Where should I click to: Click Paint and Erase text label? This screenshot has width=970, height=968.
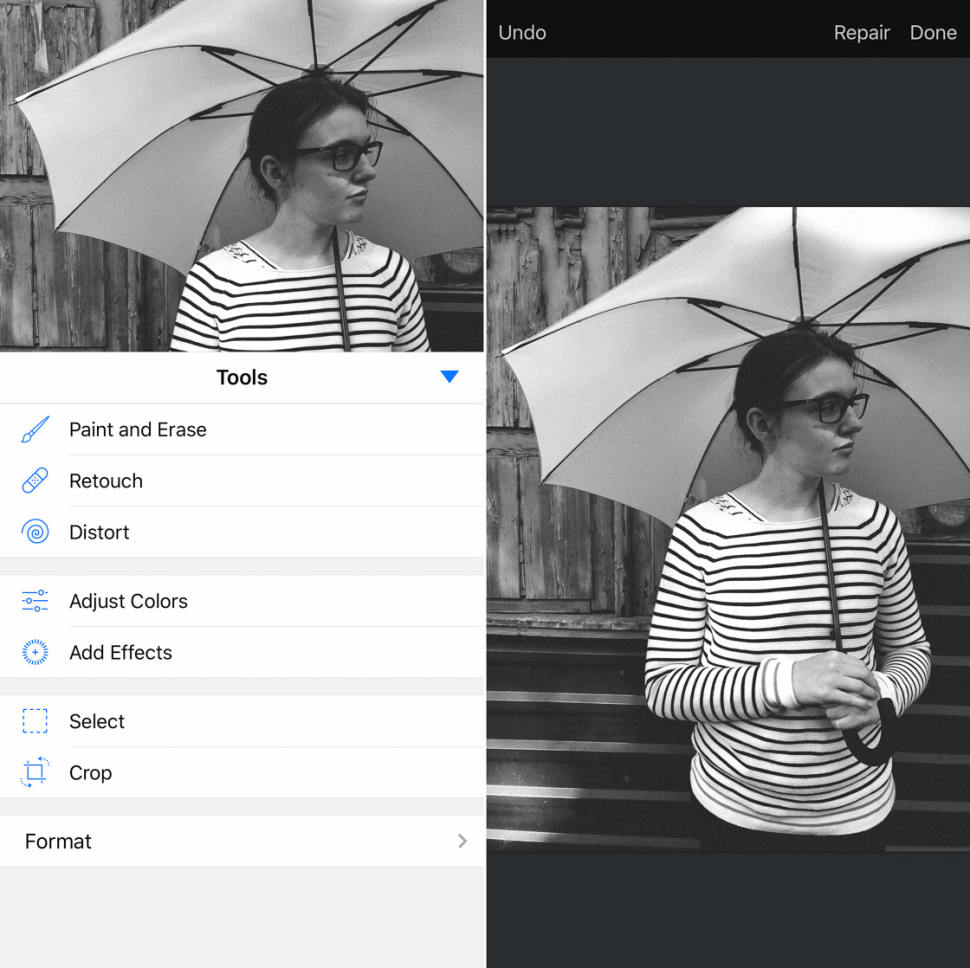point(137,429)
